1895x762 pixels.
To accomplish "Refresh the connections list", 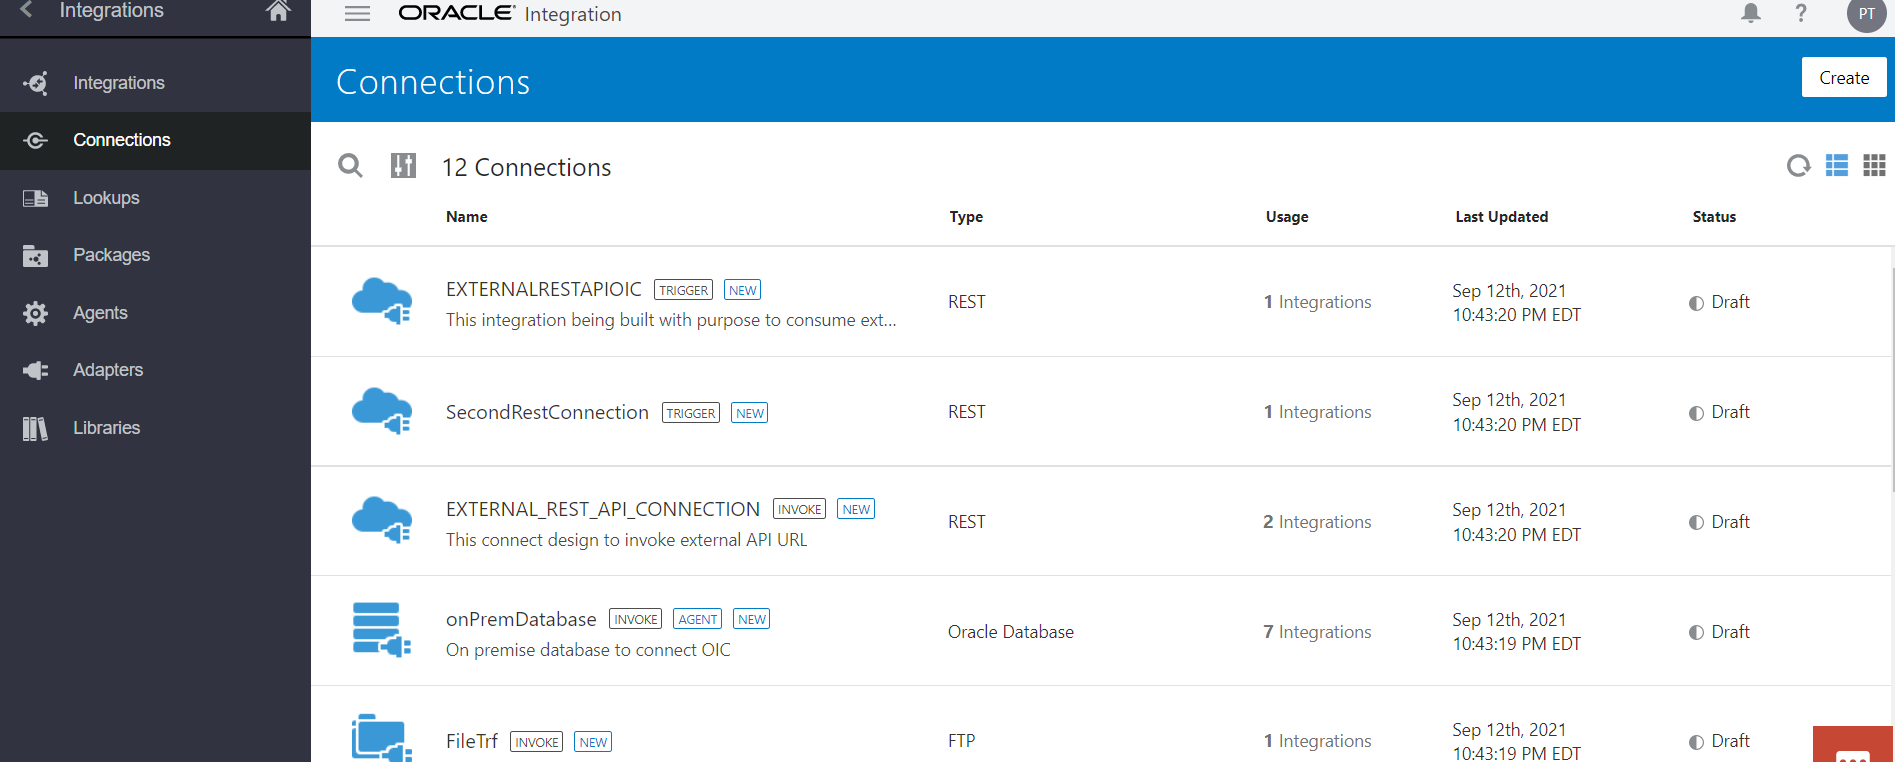I will click(1798, 166).
